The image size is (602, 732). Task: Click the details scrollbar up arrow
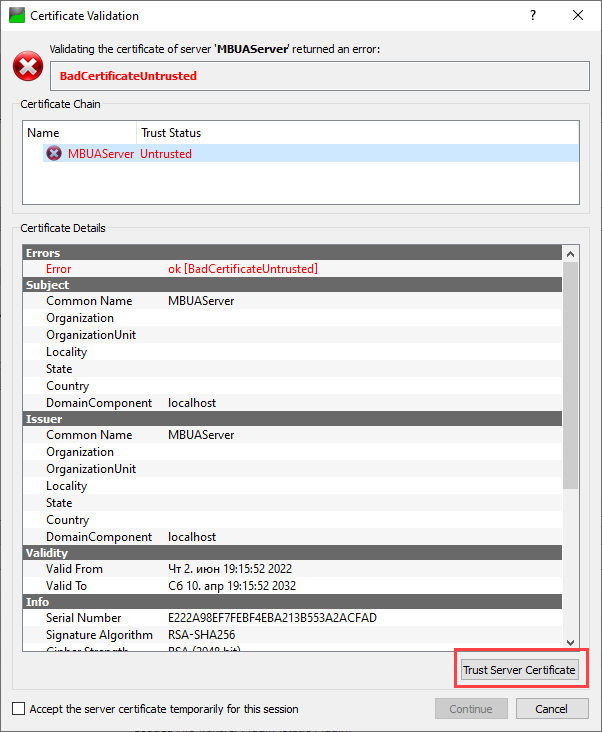(x=571, y=253)
